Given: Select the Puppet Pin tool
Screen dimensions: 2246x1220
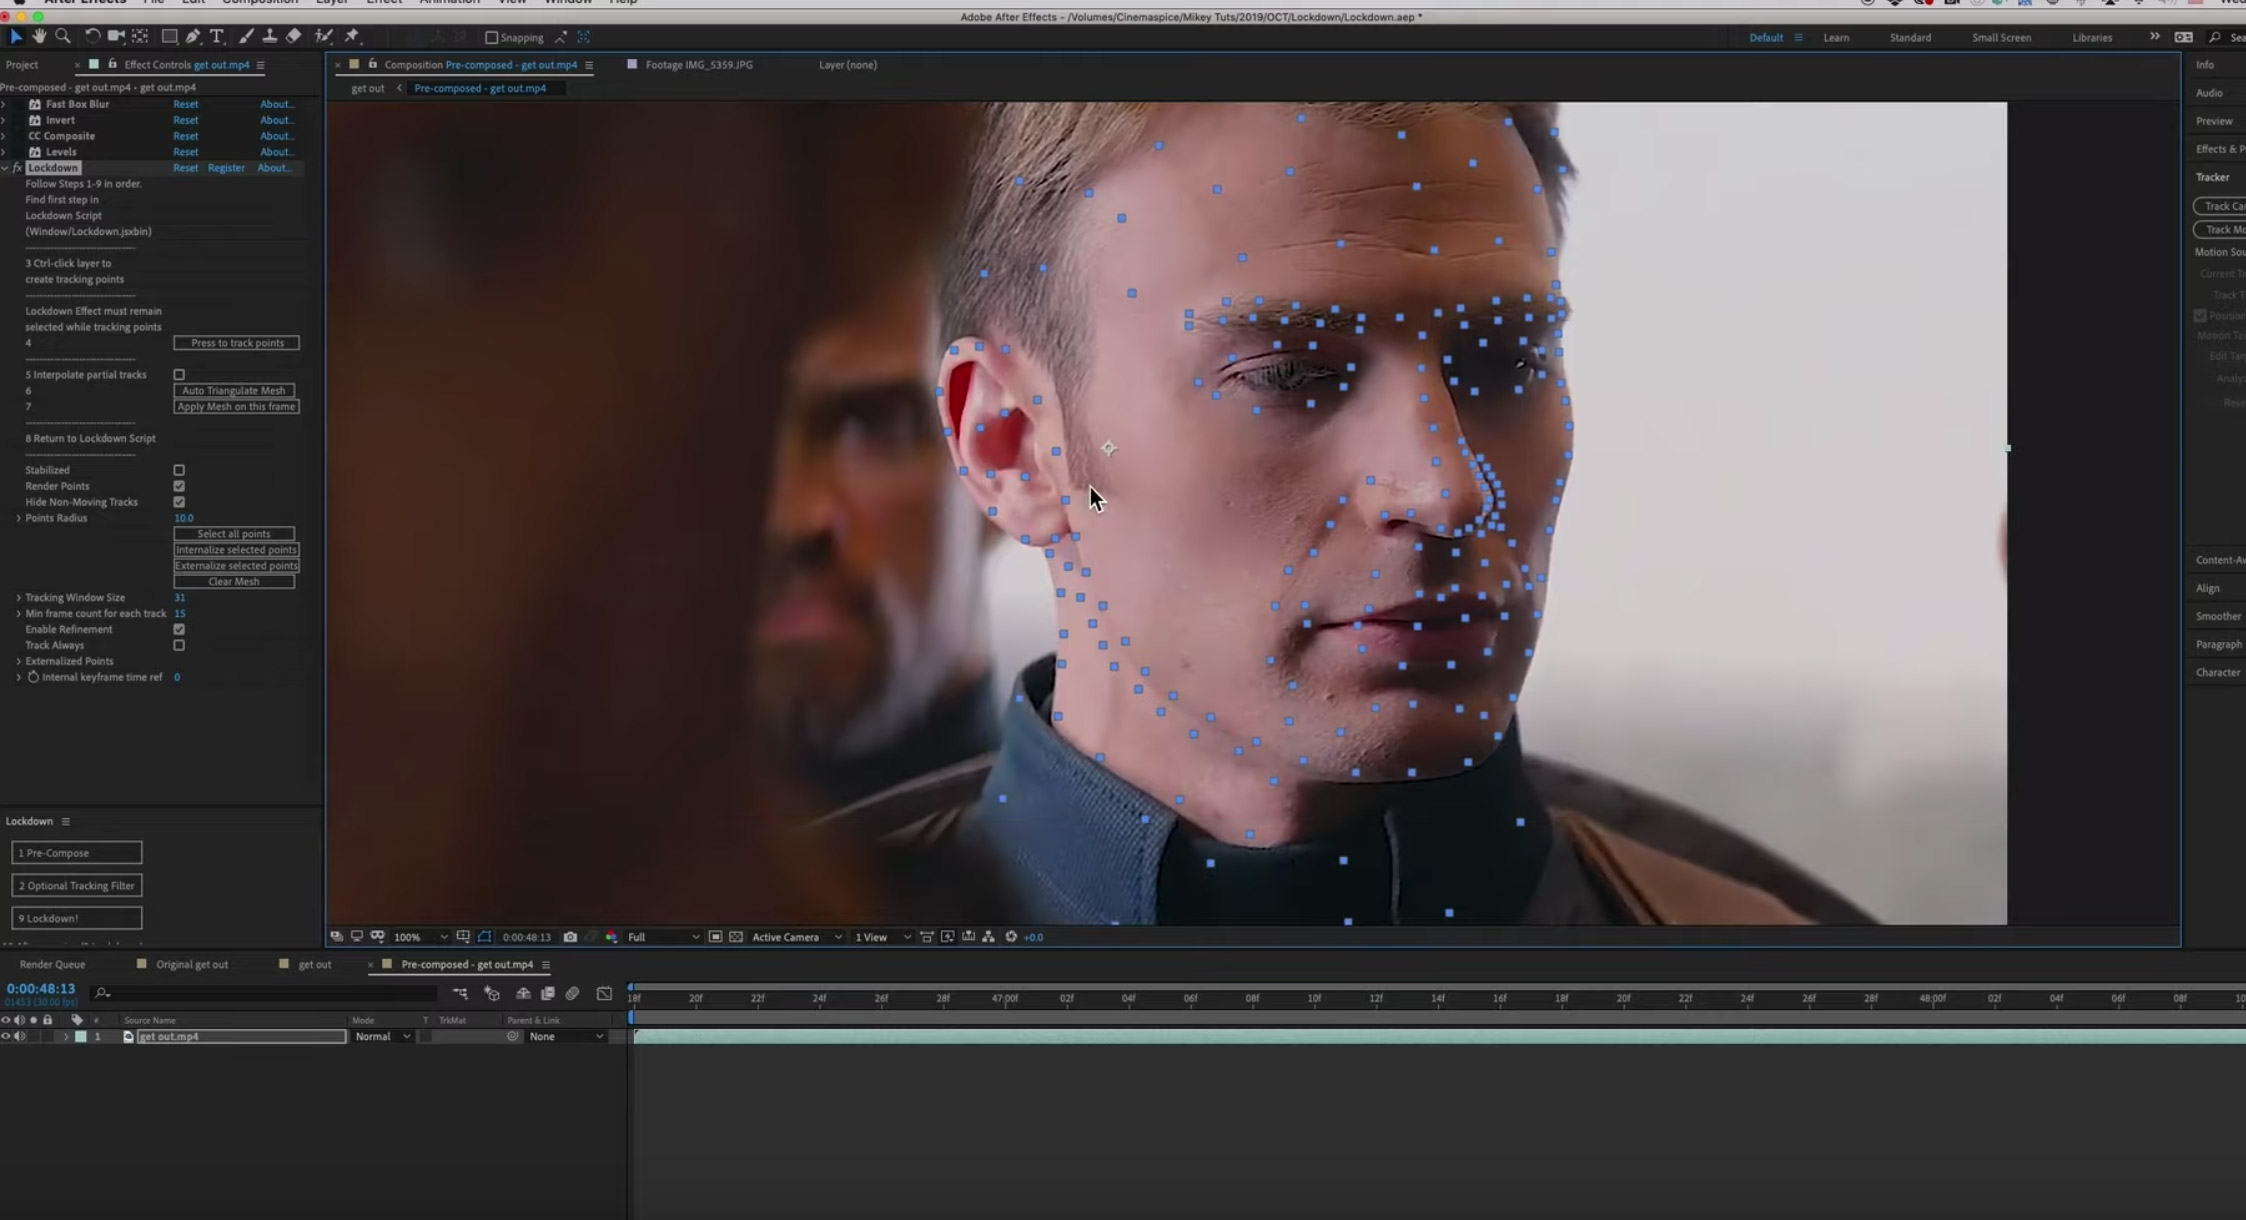Looking at the screenshot, I should [352, 37].
